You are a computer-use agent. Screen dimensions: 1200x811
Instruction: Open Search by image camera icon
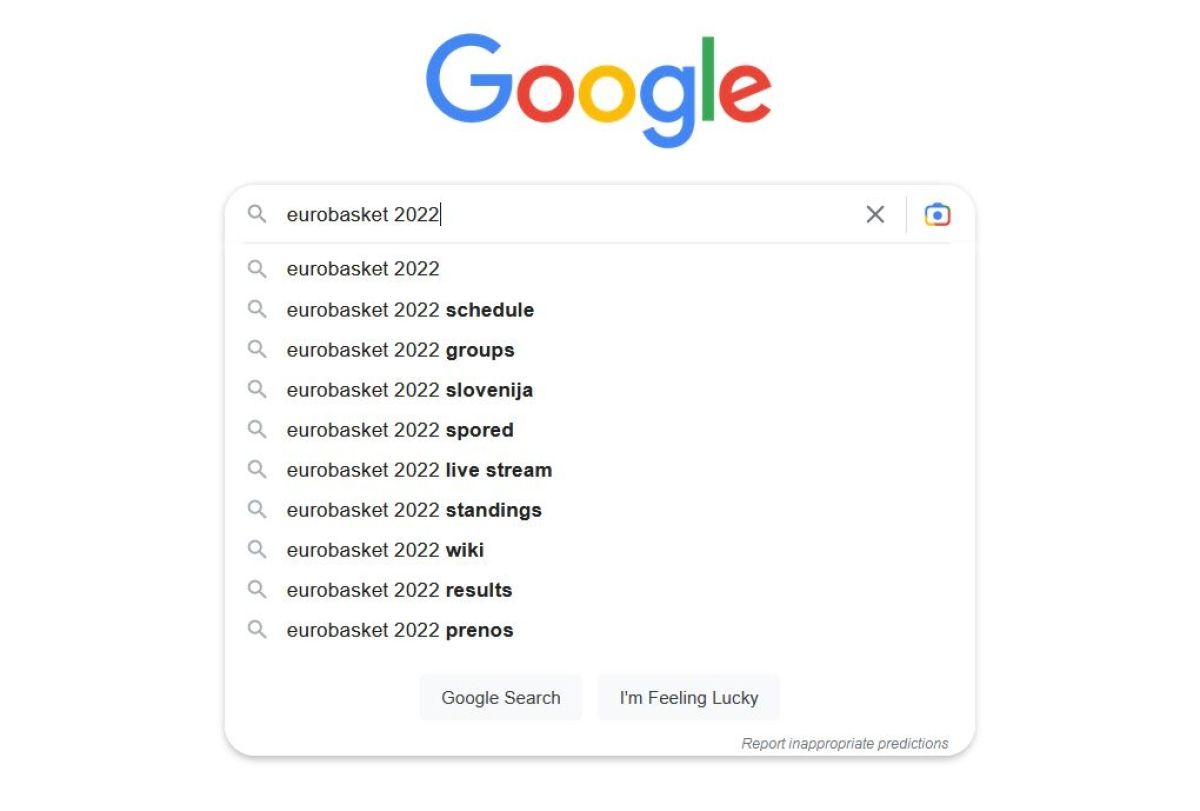[x=937, y=215]
